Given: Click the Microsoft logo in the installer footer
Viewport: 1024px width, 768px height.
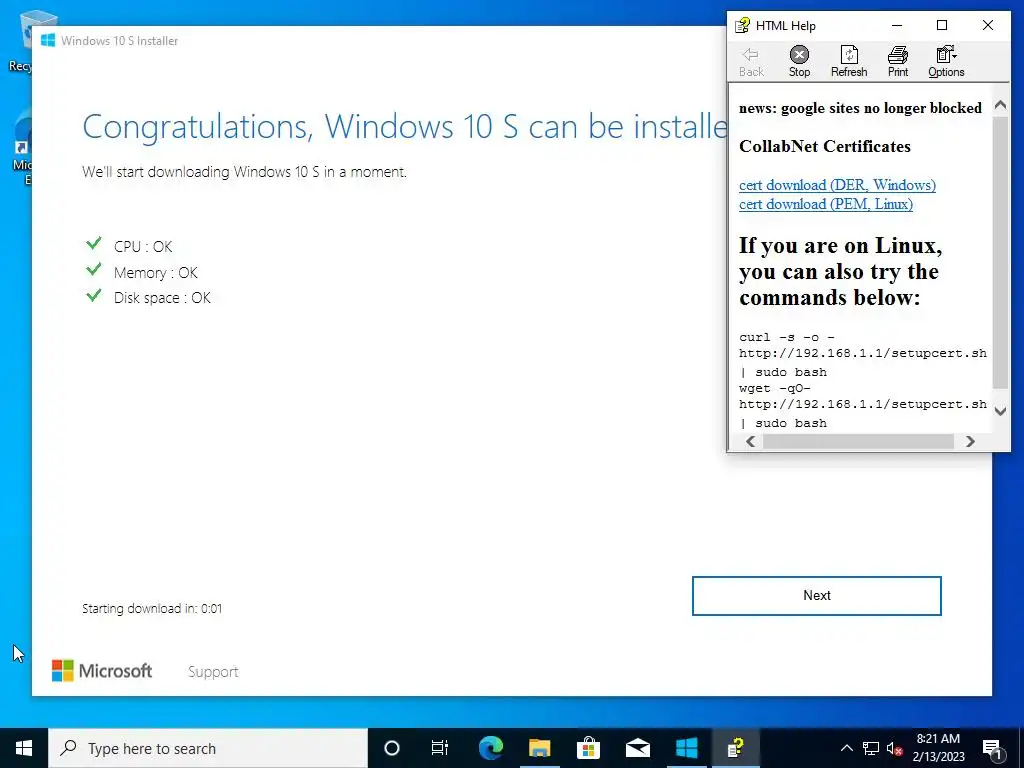Looking at the screenshot, I should 102,671.
